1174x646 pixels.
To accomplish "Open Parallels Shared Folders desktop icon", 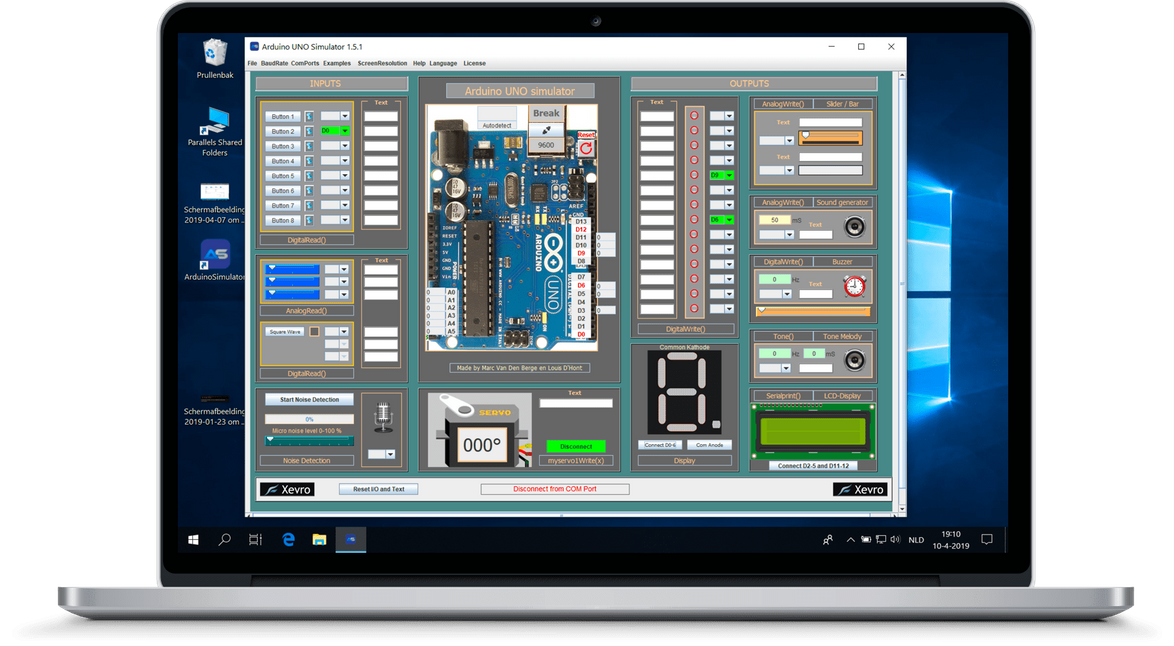I will [215, 131].
